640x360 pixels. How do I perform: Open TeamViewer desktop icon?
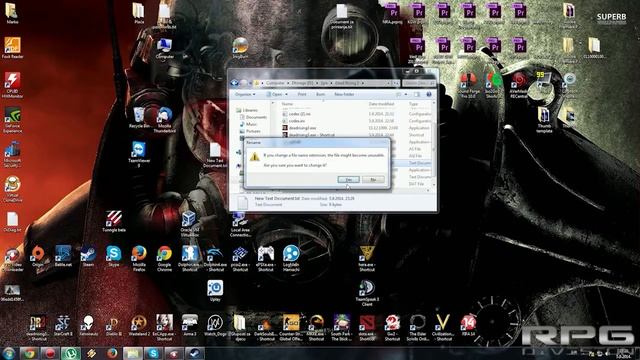[x=139, y=154]
